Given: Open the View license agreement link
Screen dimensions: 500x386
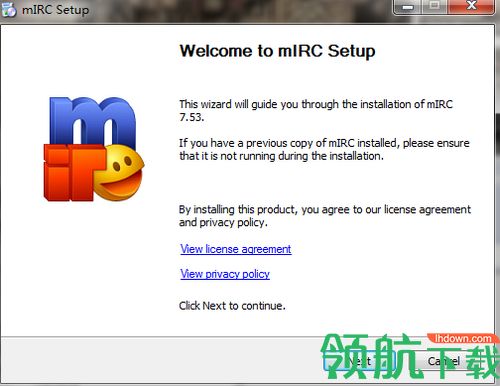Looking at the screenshot, I should click(x=236, y=249).
